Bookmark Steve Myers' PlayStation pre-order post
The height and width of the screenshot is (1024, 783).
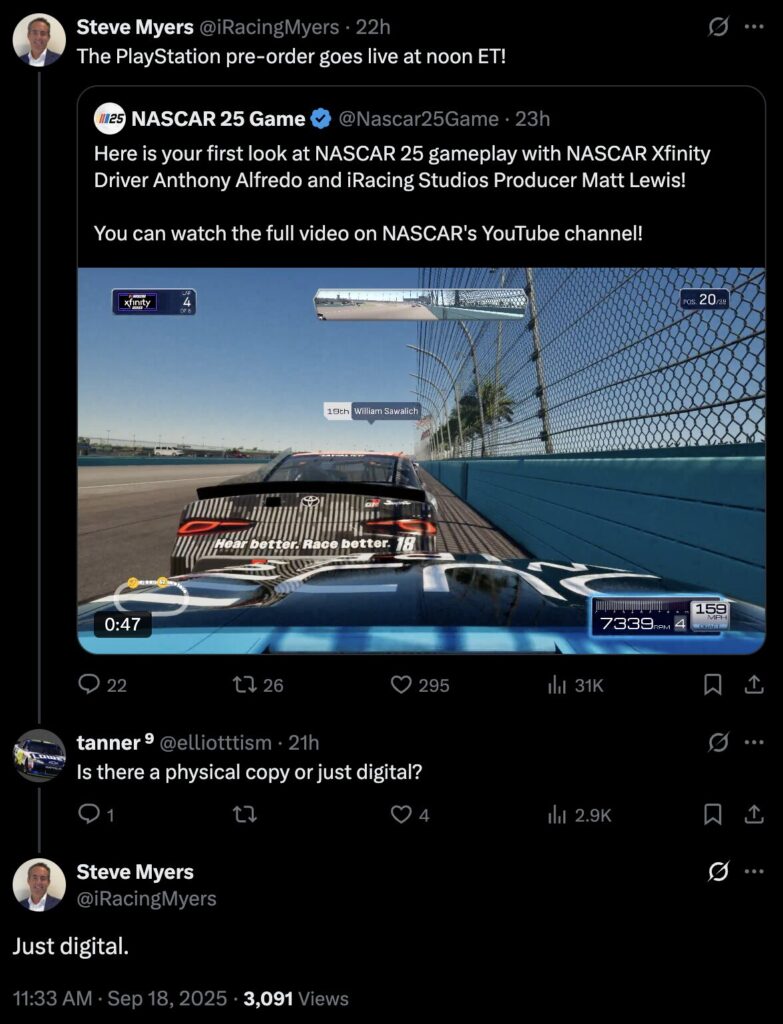pos(712,684)
